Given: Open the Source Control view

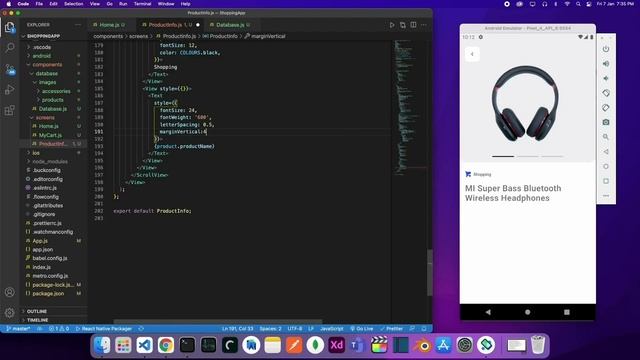Looking at the screenshot, I should [x=10, y=69].
